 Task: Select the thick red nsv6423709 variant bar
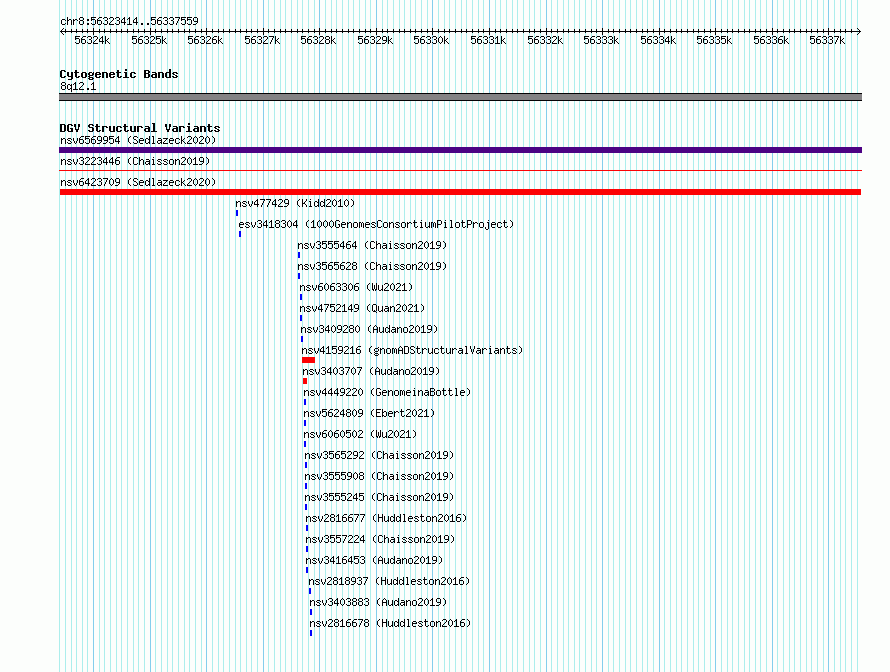pos(460,192)
